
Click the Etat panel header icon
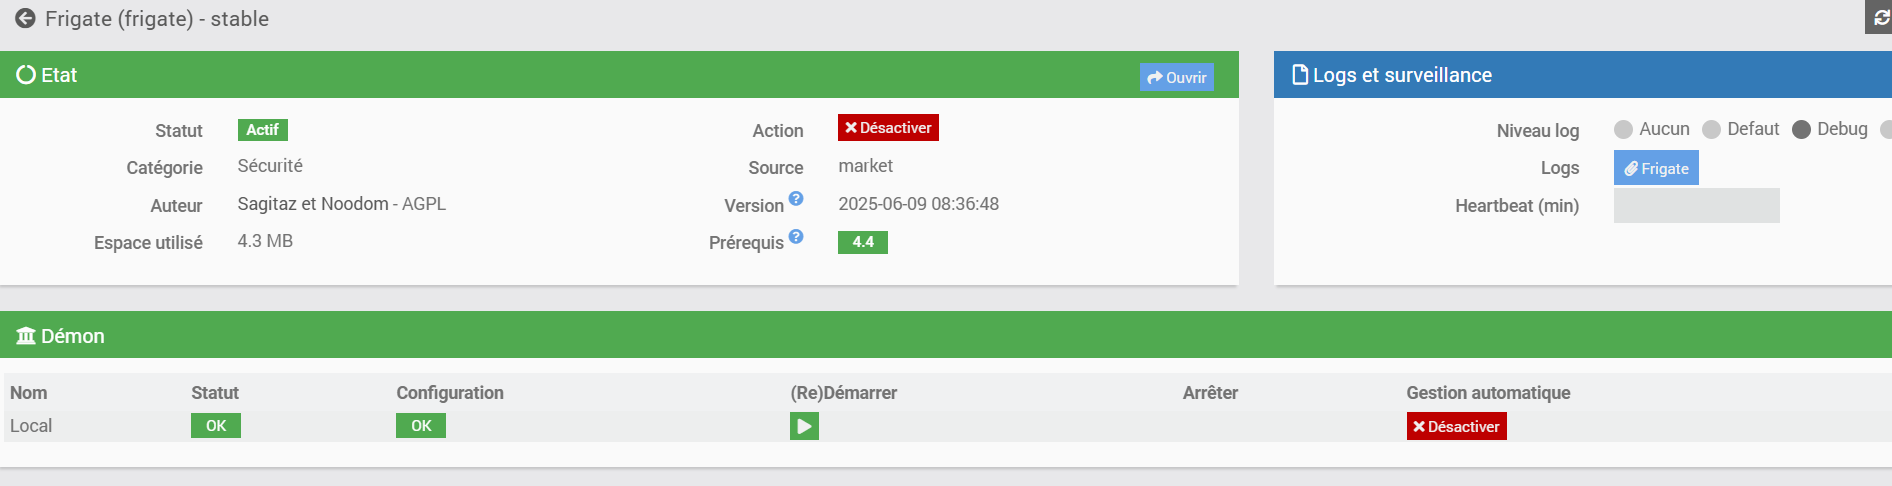click(26, 75)
